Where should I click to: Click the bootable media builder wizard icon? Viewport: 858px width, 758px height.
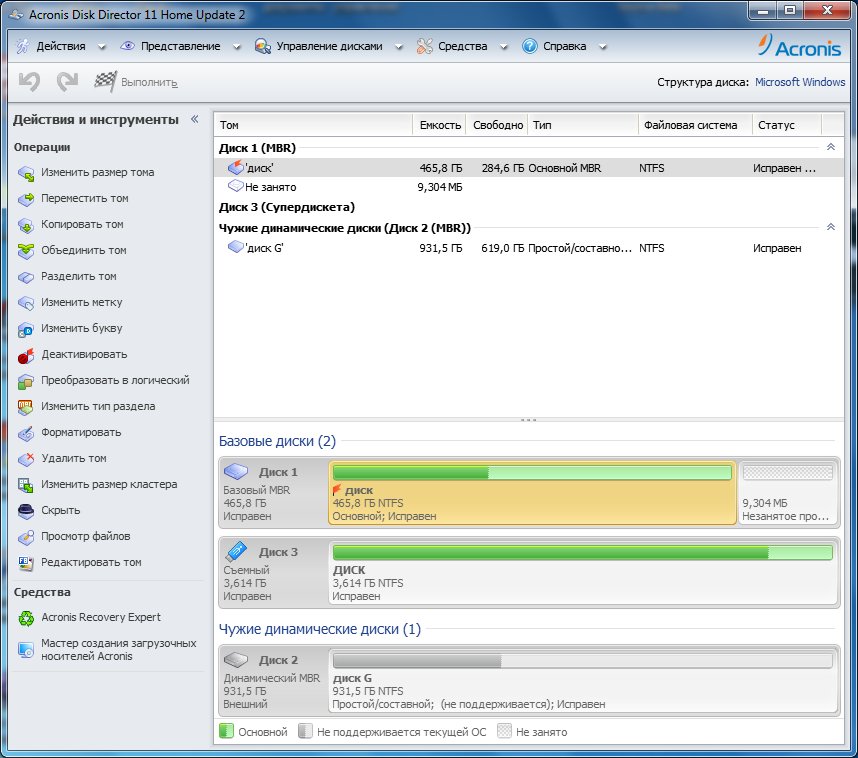click(26, 650)
